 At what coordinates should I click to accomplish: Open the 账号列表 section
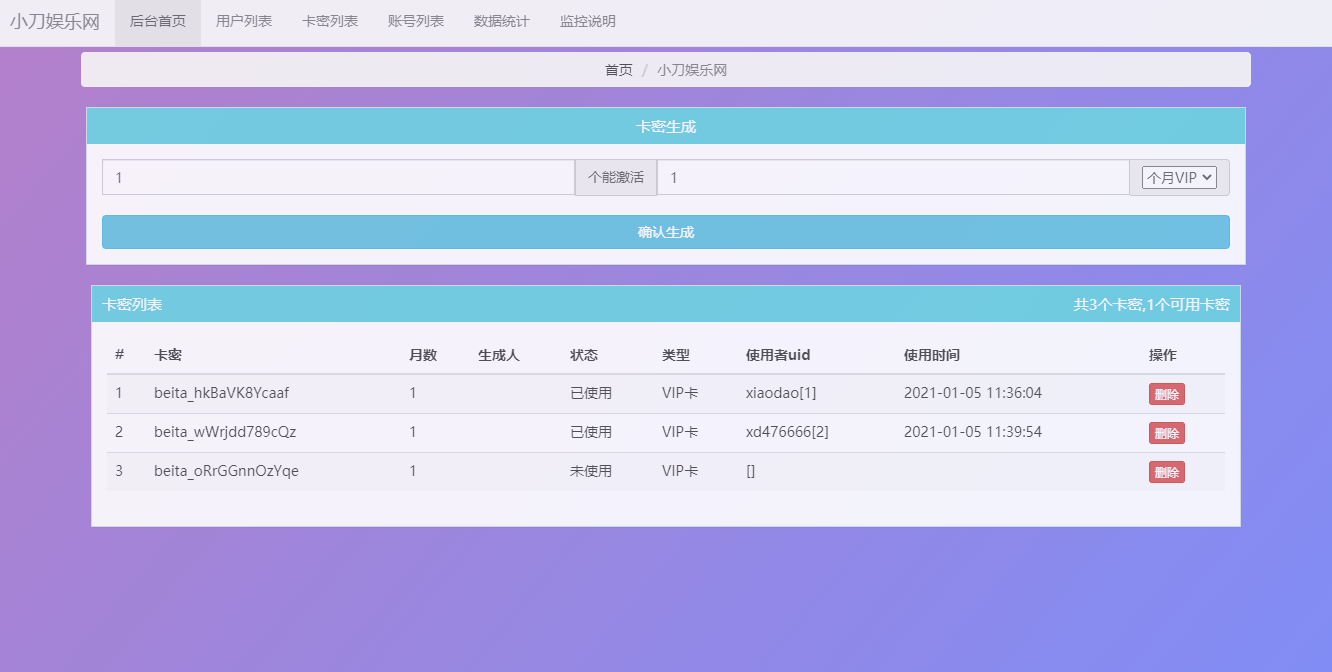(416, 22)
